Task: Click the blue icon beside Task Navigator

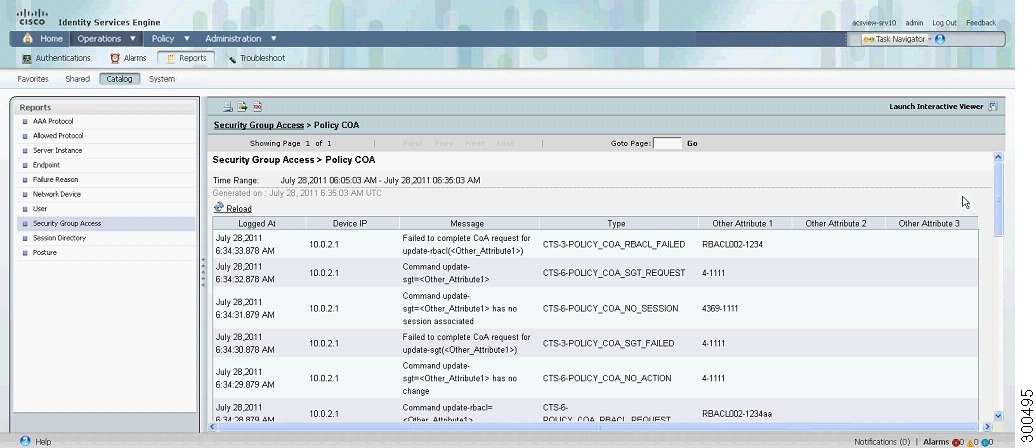Action: pyautogui.click(x=940, y=39)
